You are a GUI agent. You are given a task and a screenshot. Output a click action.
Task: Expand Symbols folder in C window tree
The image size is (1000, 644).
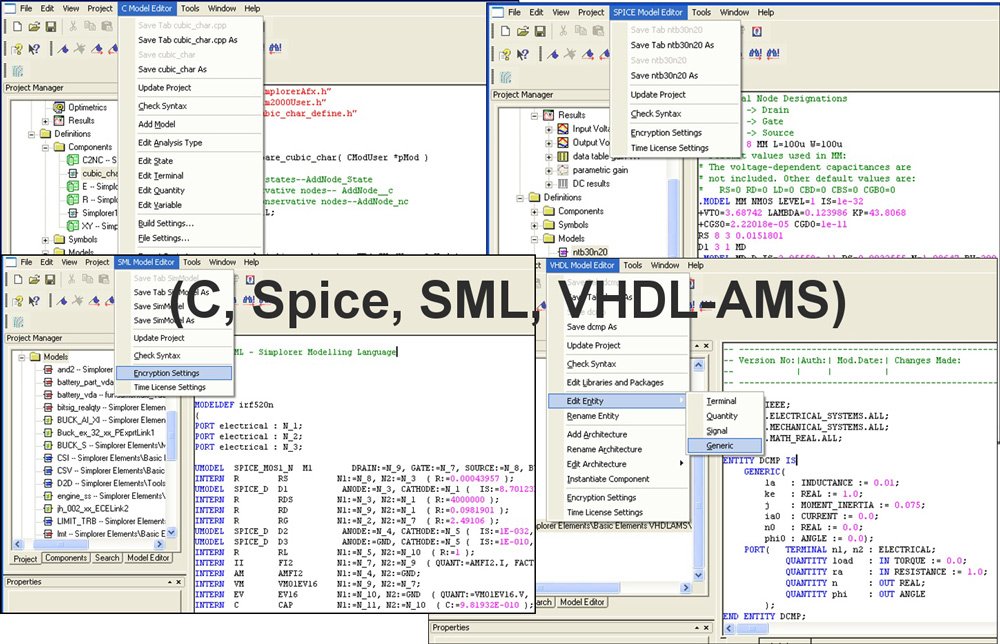click(45, 240)
